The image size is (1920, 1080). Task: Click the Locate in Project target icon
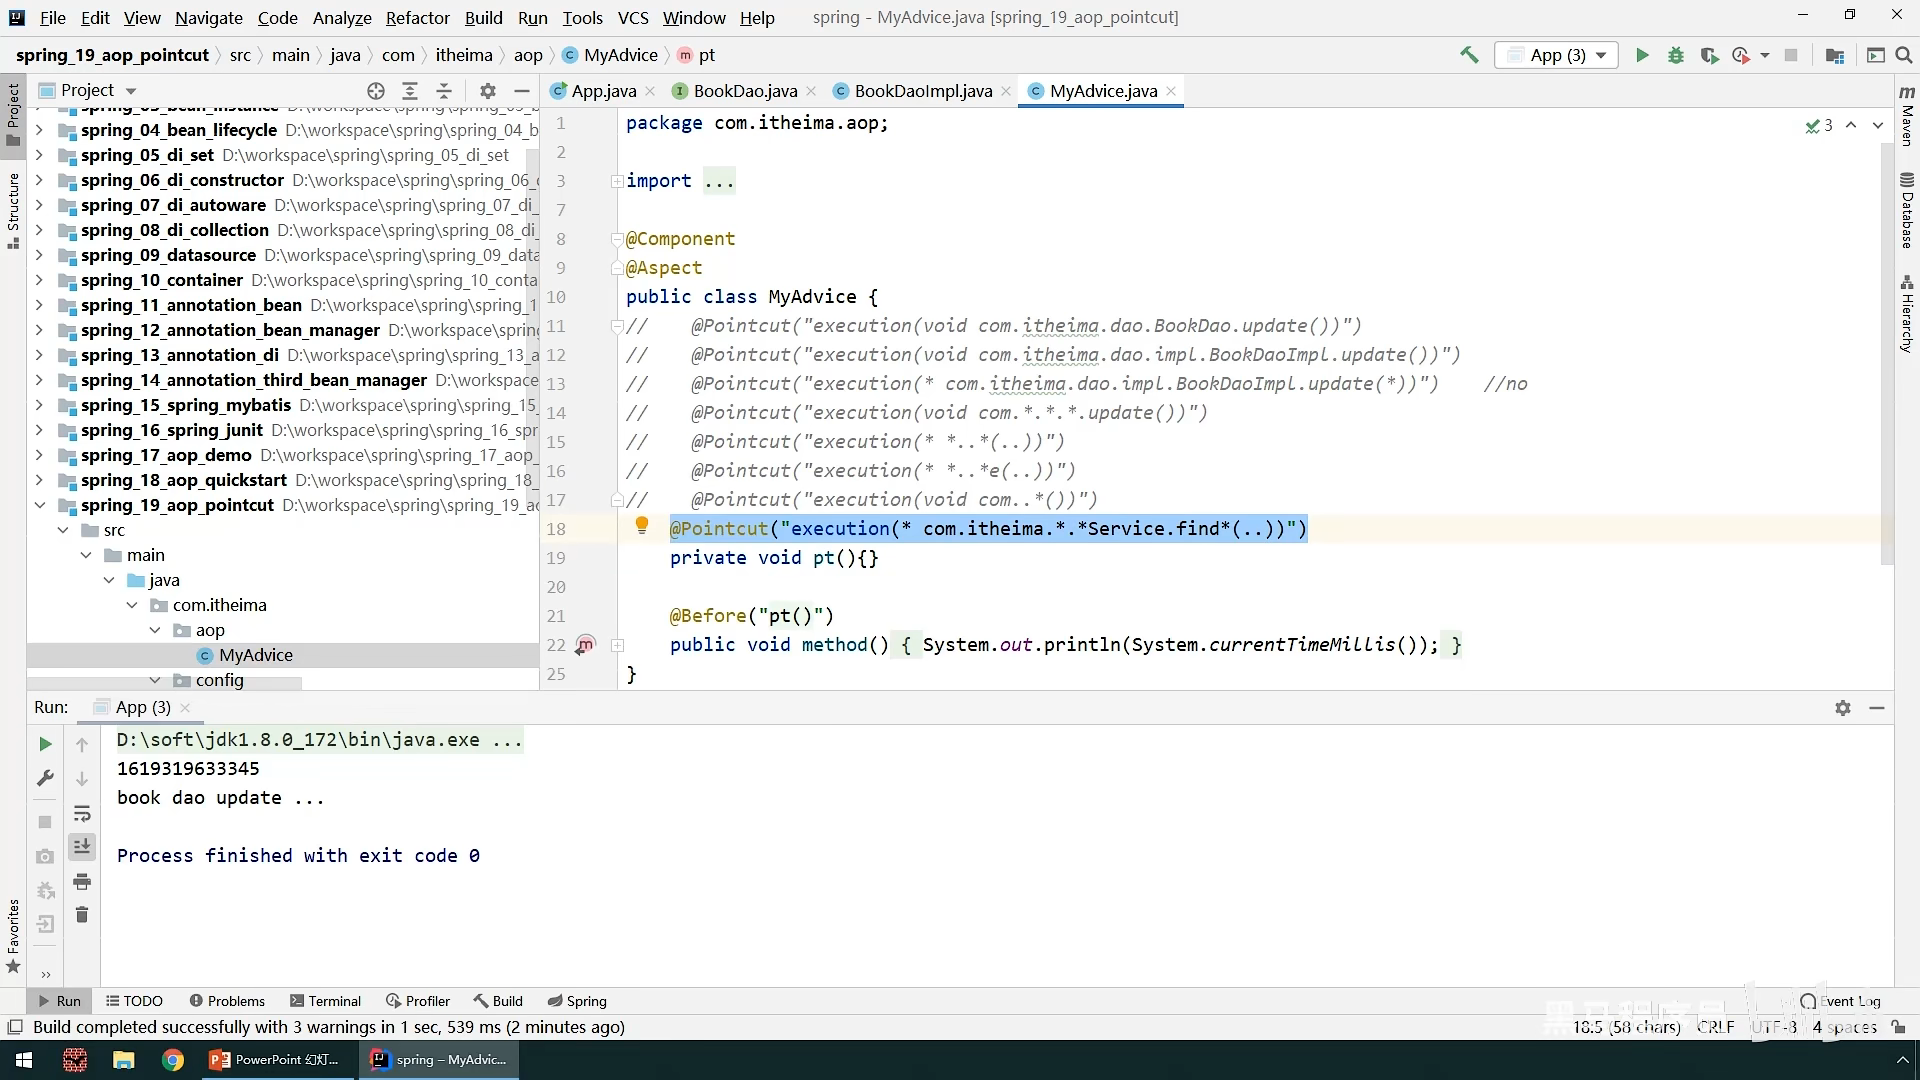(x=376, y=91)
